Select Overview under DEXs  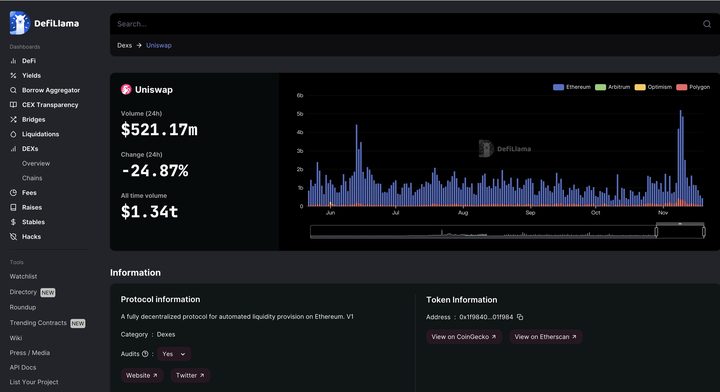pos(36,163)
